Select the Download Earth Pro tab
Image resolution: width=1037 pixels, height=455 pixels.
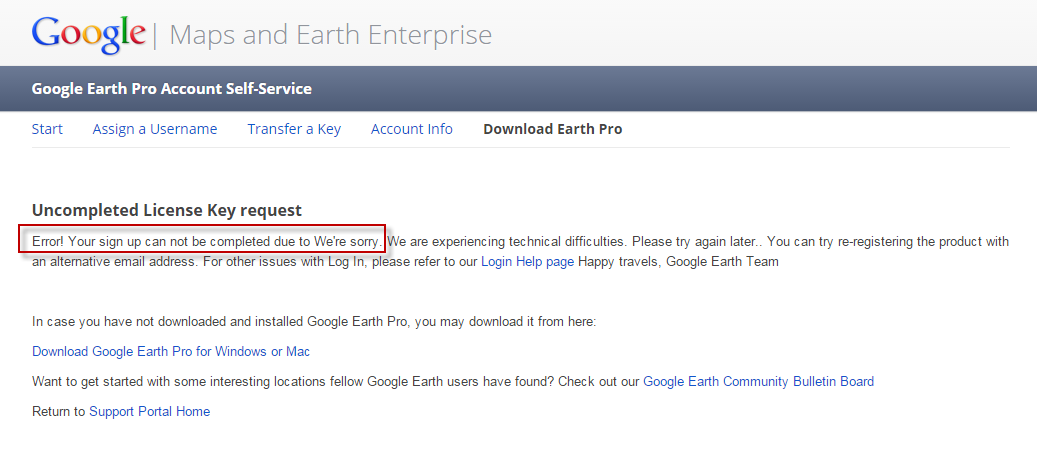552,129
